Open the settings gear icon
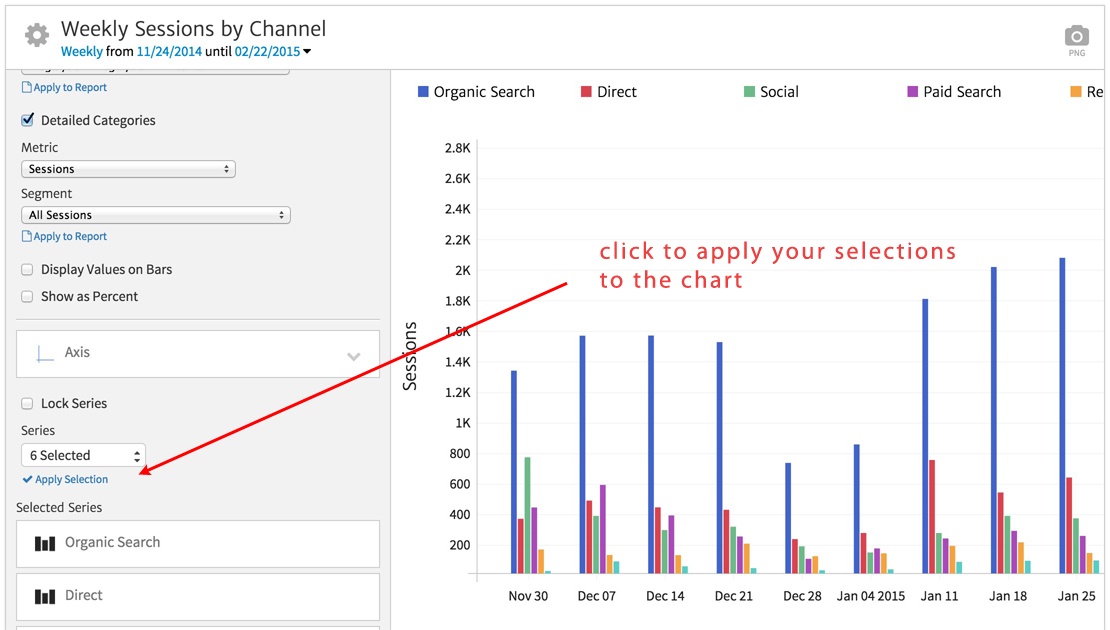The image size is (1110, 630). click(37, 36)
